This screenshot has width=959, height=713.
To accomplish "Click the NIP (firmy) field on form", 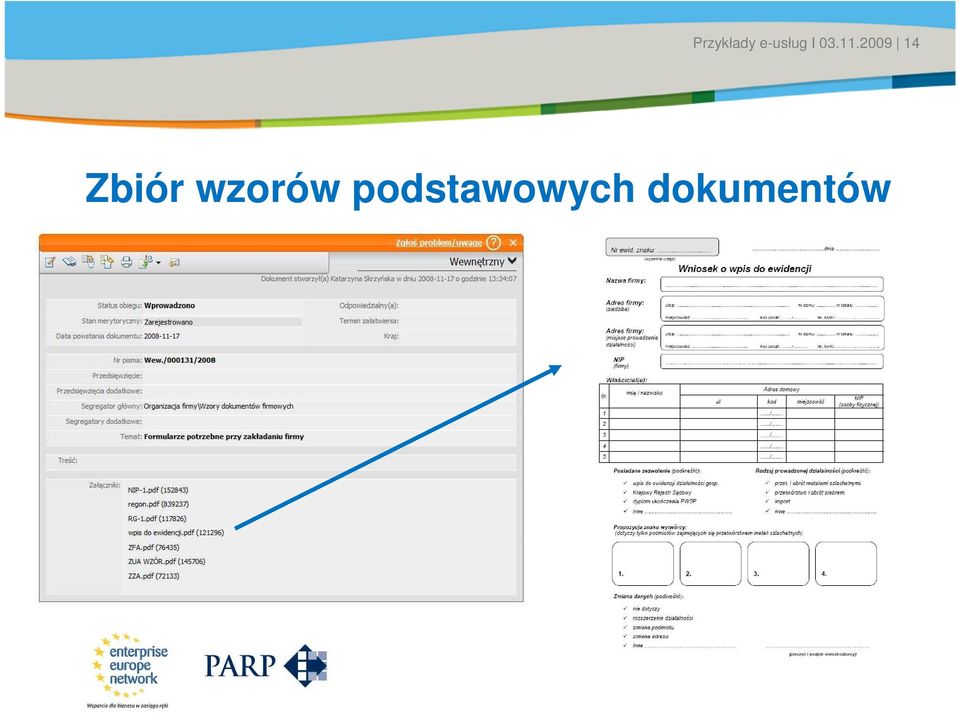I will tap(772, 362).
